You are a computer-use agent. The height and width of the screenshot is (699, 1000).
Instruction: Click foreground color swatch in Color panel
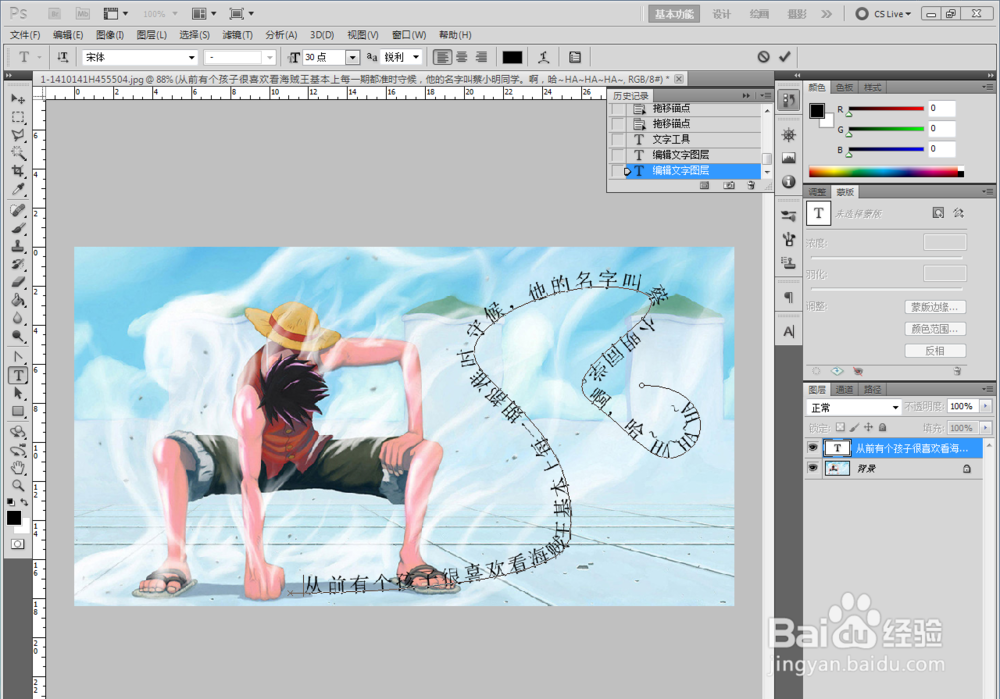point(816,110)
